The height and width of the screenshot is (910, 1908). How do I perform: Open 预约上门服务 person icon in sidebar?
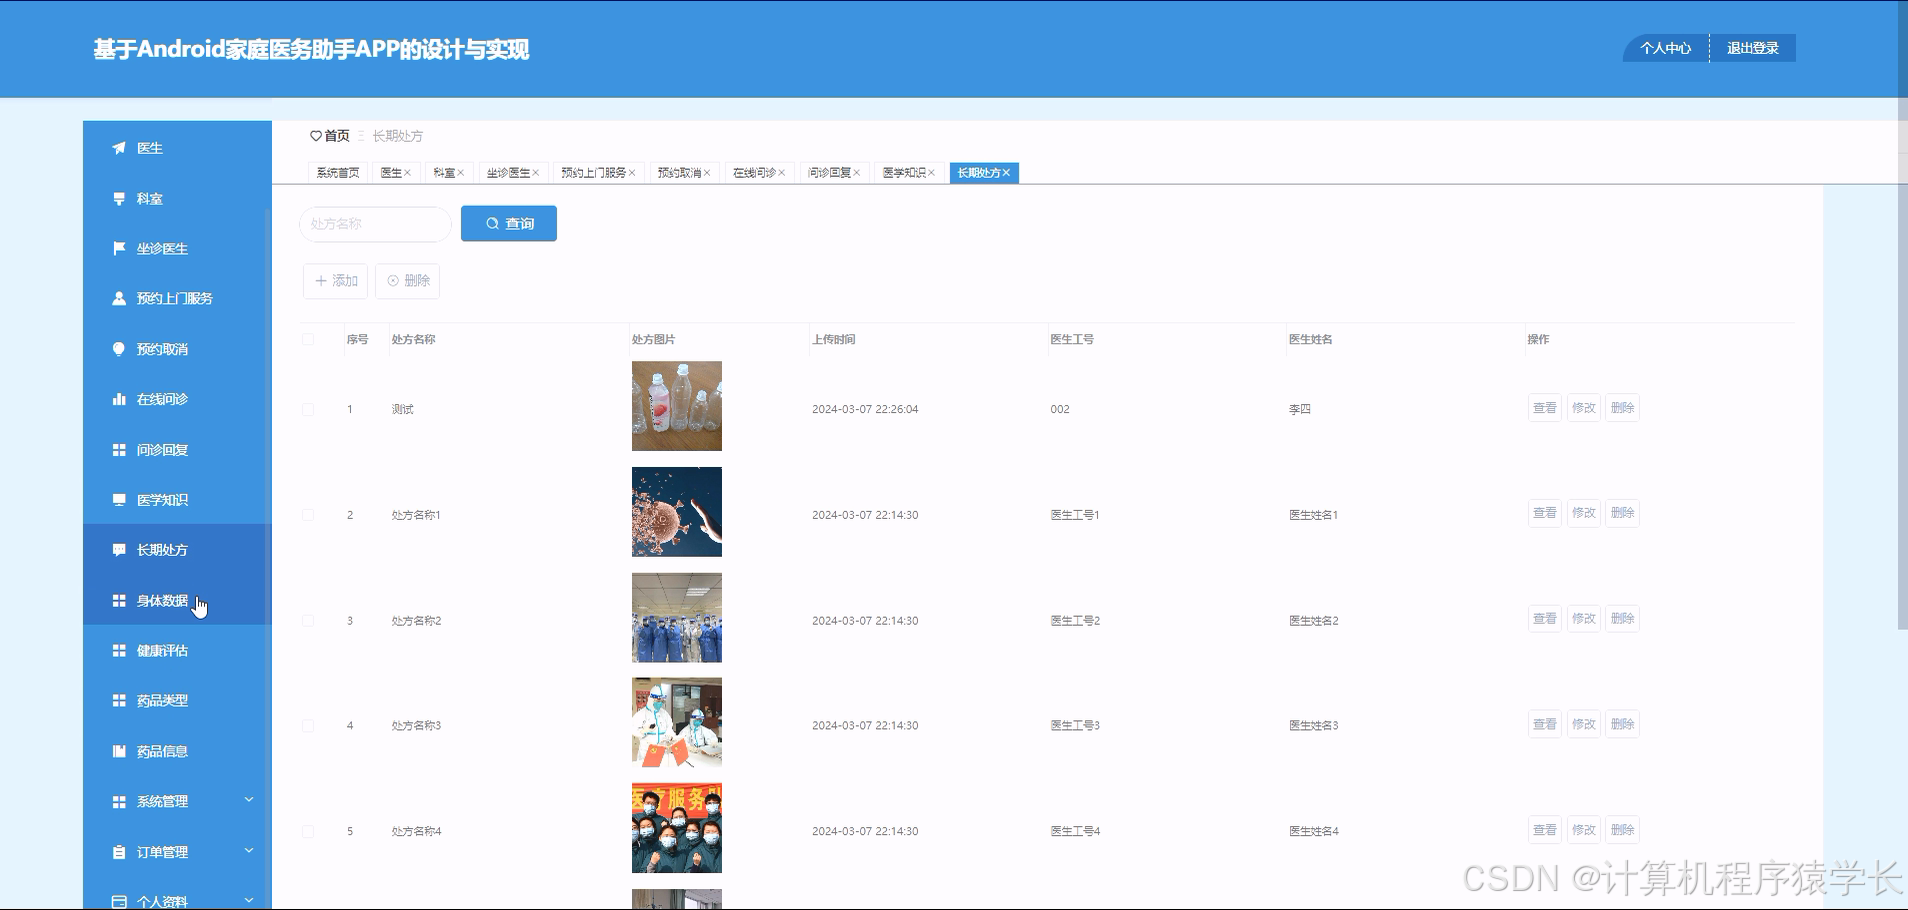[119, 298]
